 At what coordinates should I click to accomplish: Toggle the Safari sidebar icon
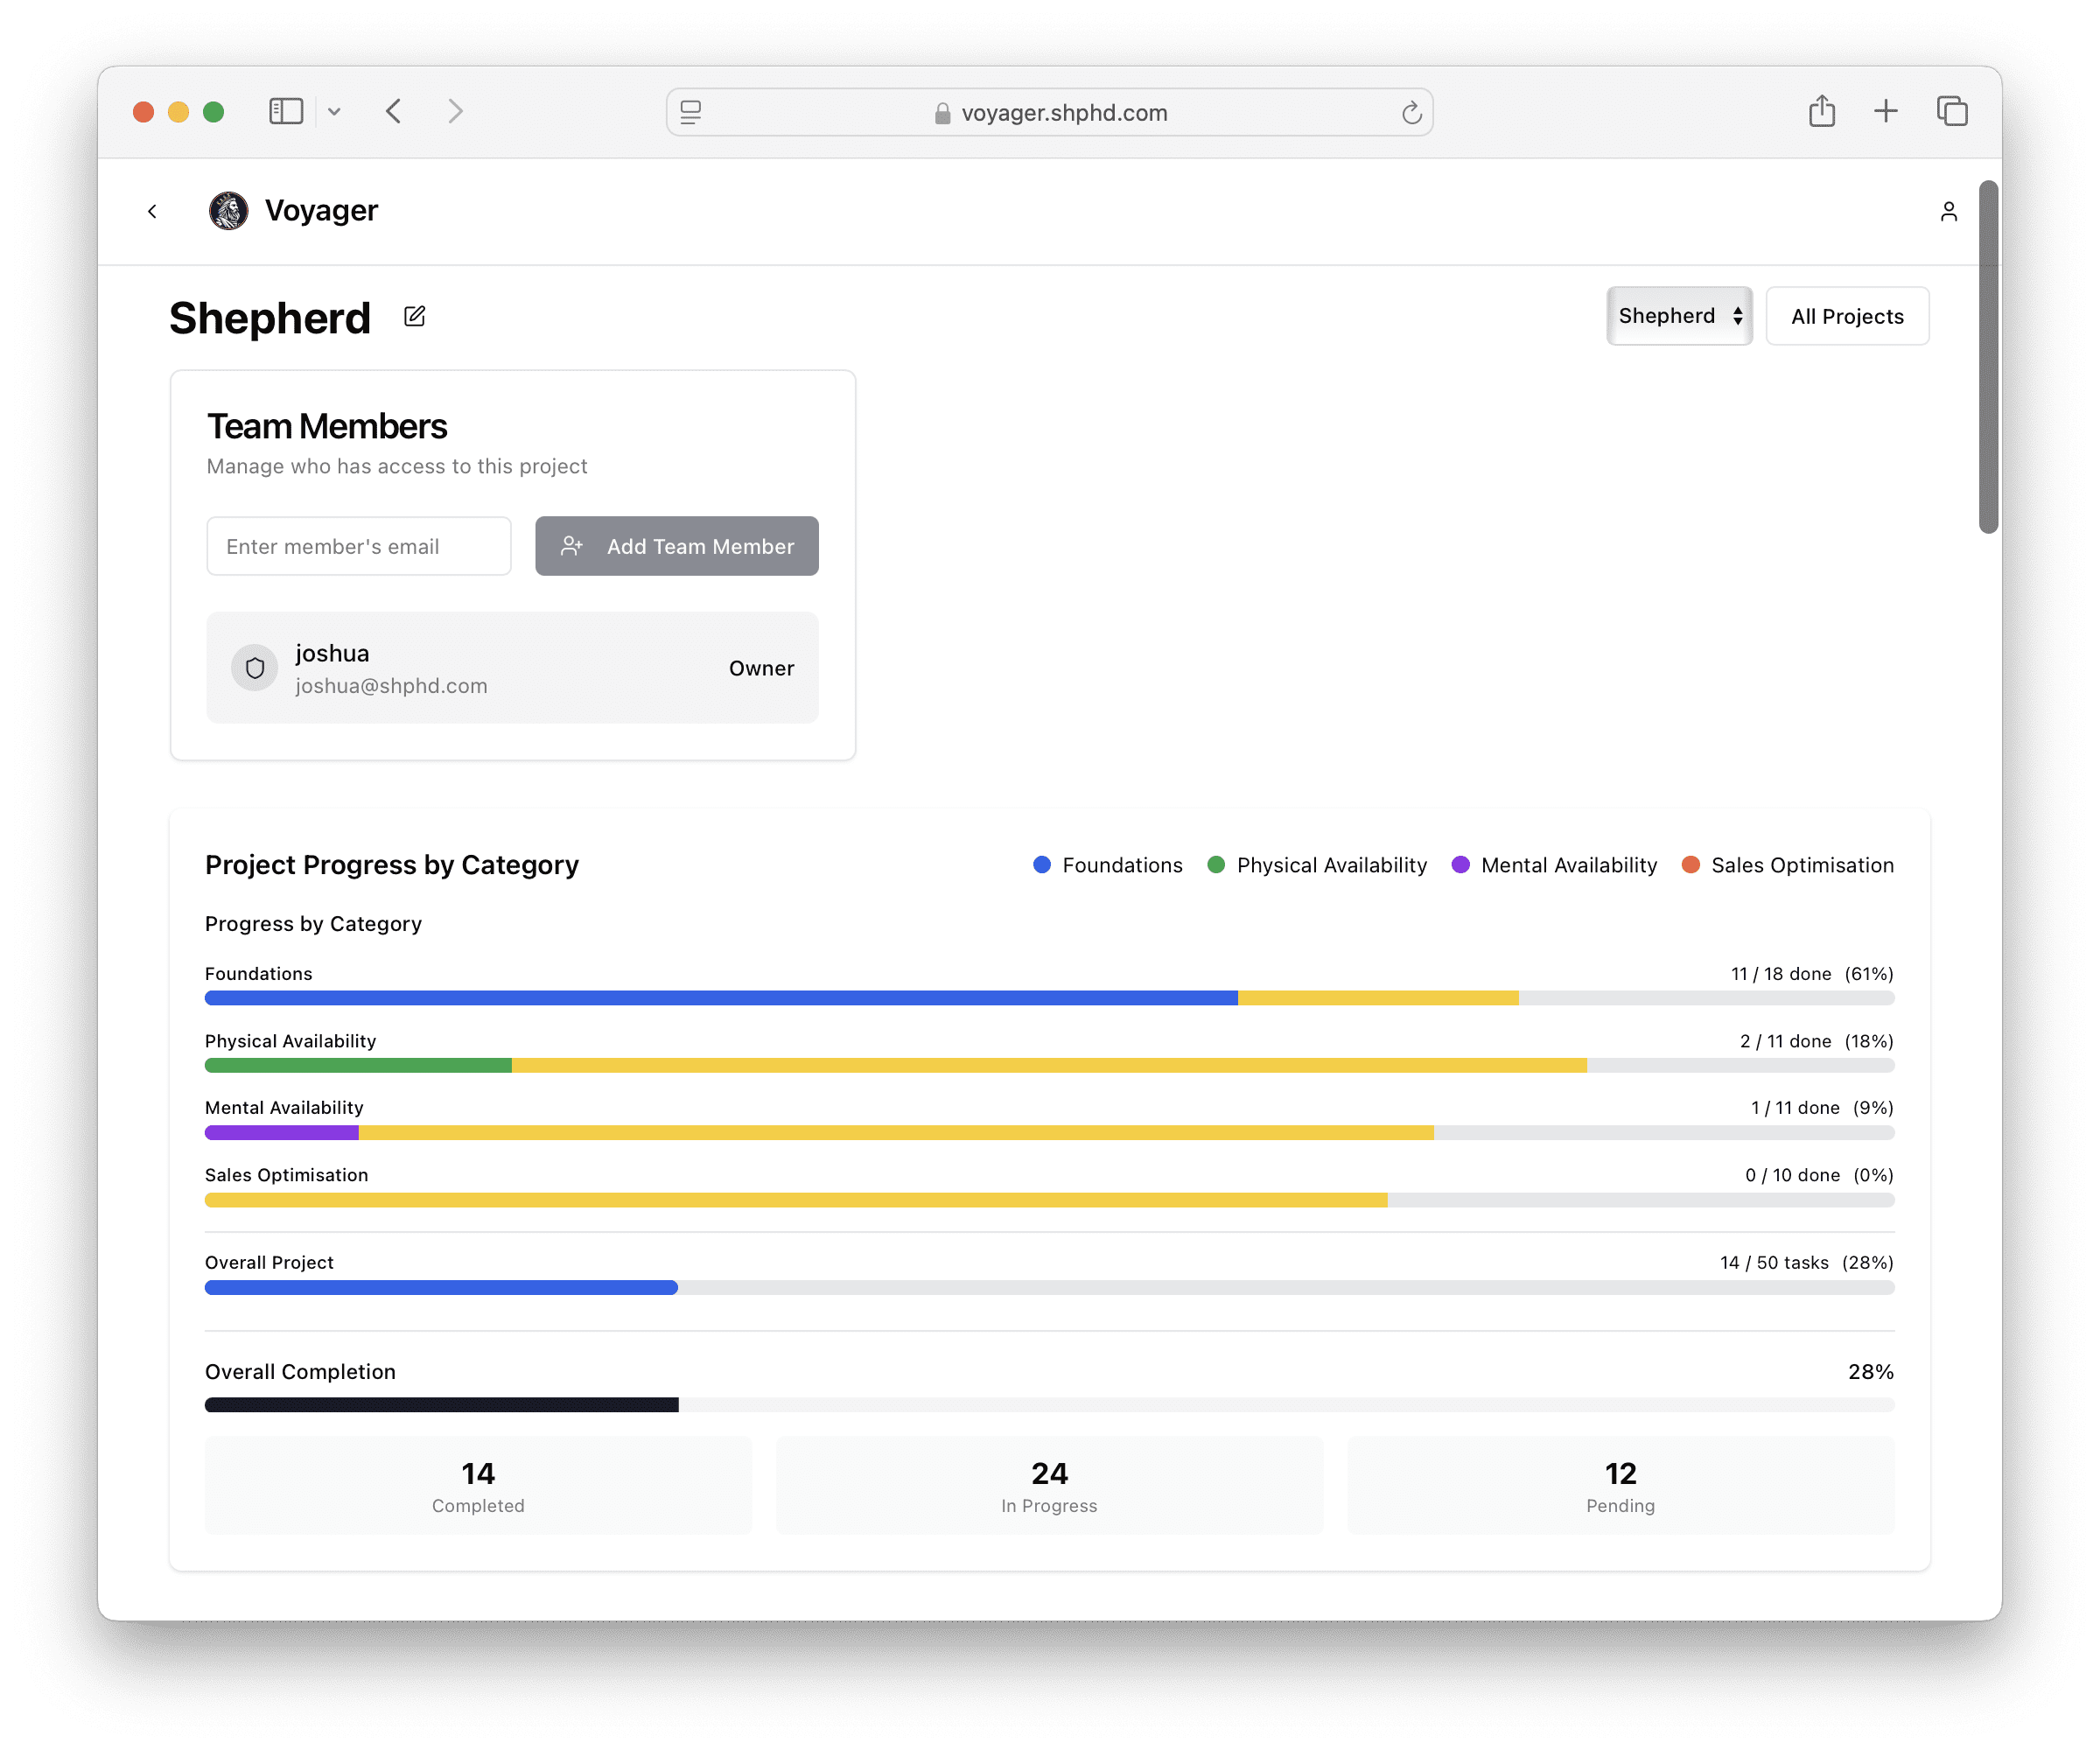(286, 111)
